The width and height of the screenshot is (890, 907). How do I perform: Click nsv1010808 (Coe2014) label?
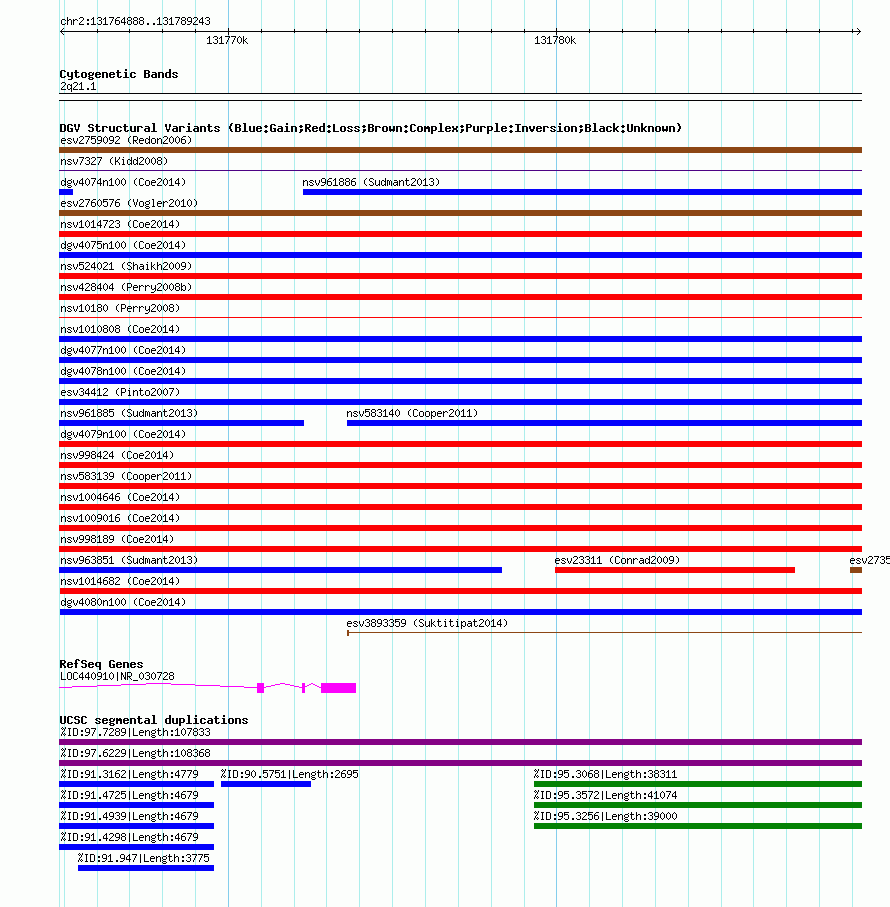click(x=120, y=329)
